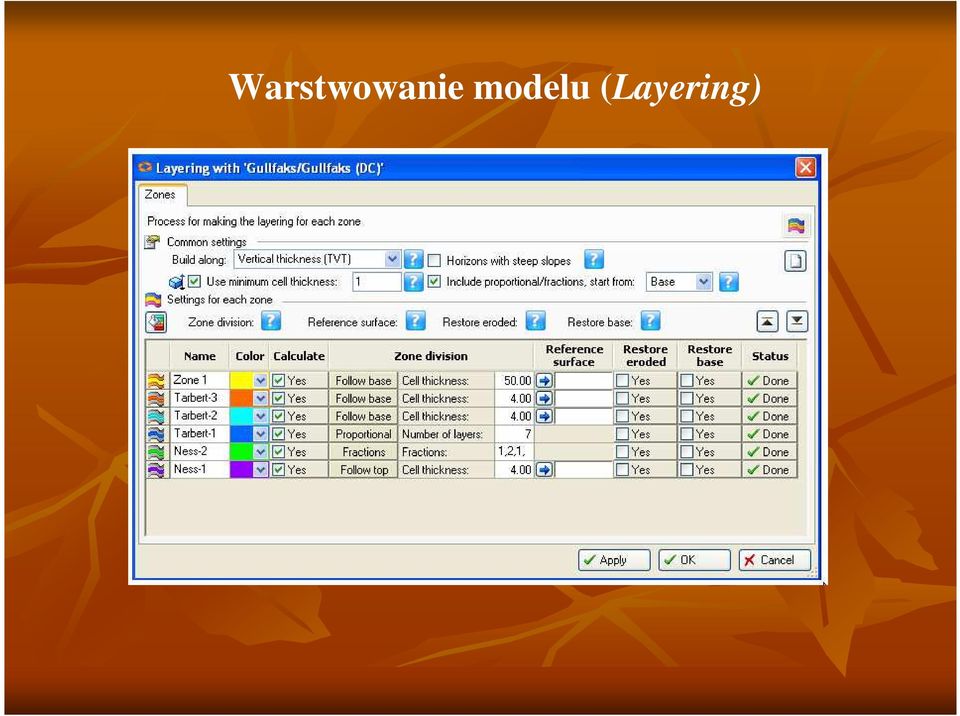
Task: Click Tarbert-1 number of layers value 7
Action: [514, 434]
